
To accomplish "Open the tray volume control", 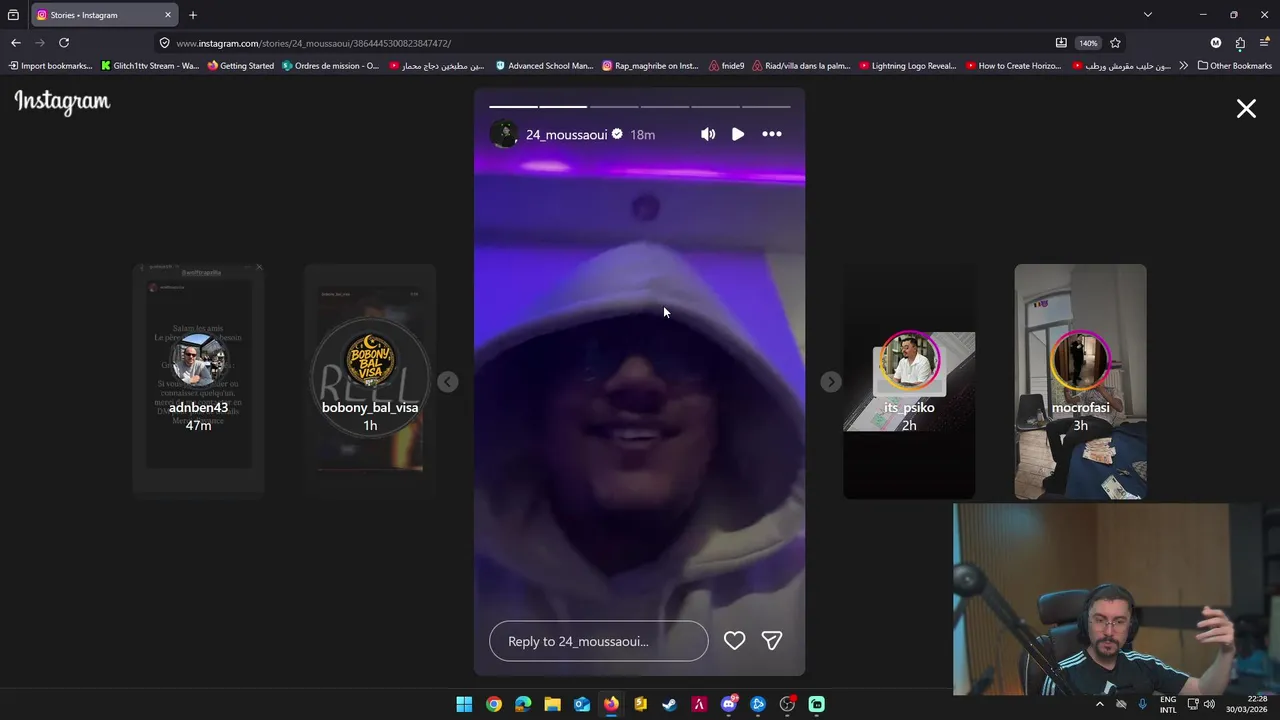I will pos(1209,704).
